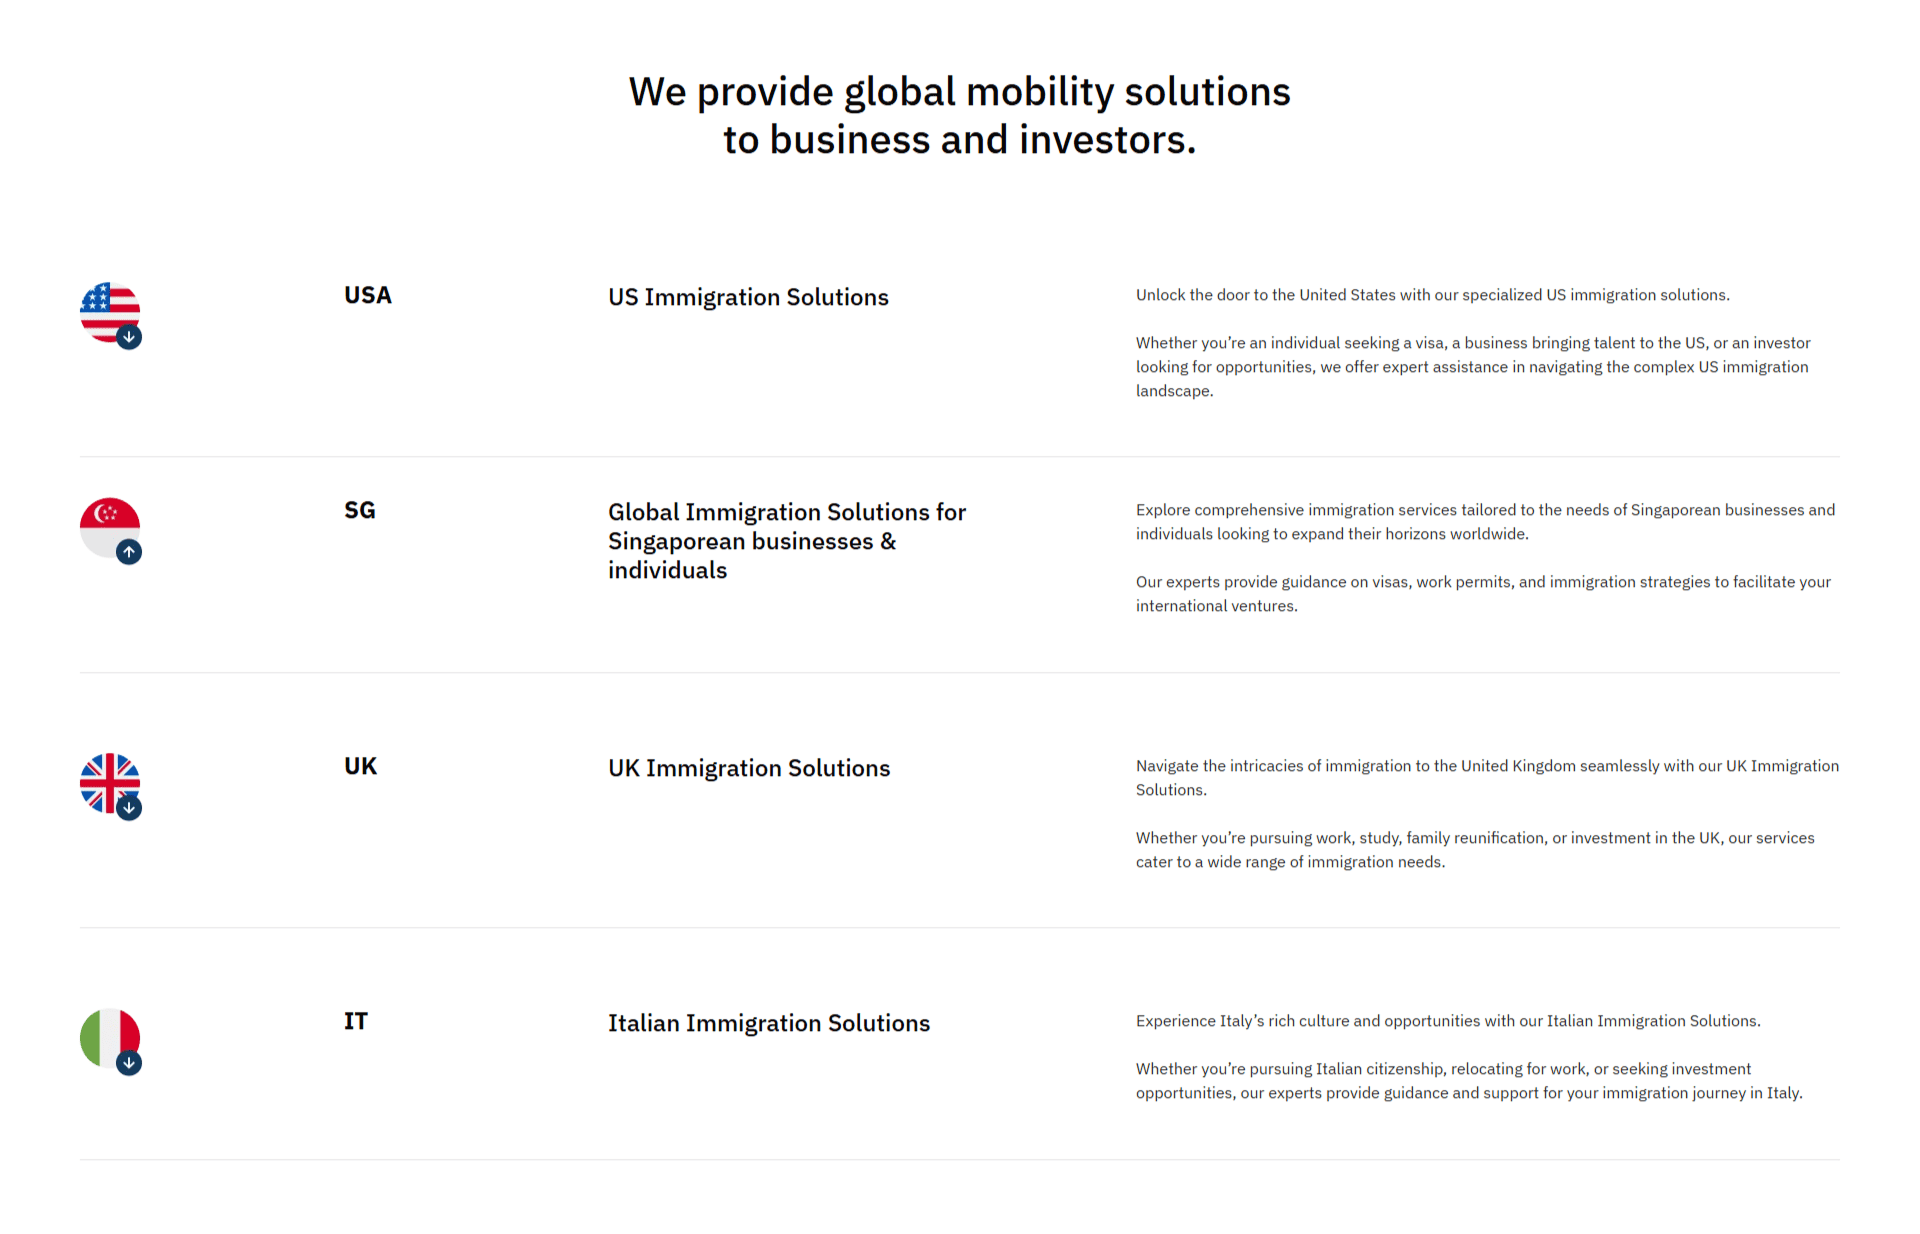
Task: Open Italian Immigration Solutions heading
Action: coord(769,1024)
